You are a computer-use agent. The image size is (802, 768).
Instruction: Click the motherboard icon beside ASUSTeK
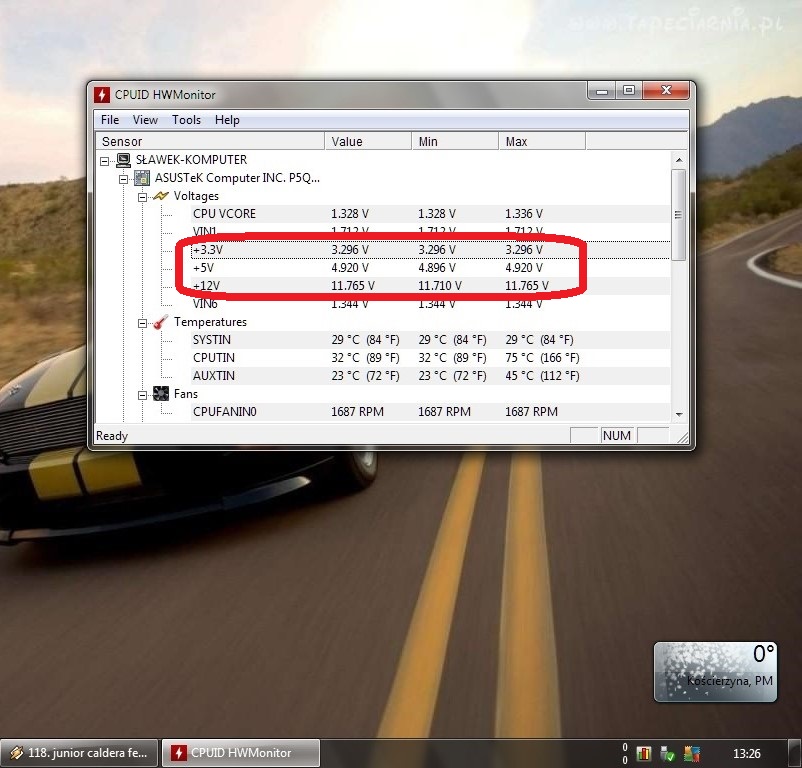(x=142, y=178)
